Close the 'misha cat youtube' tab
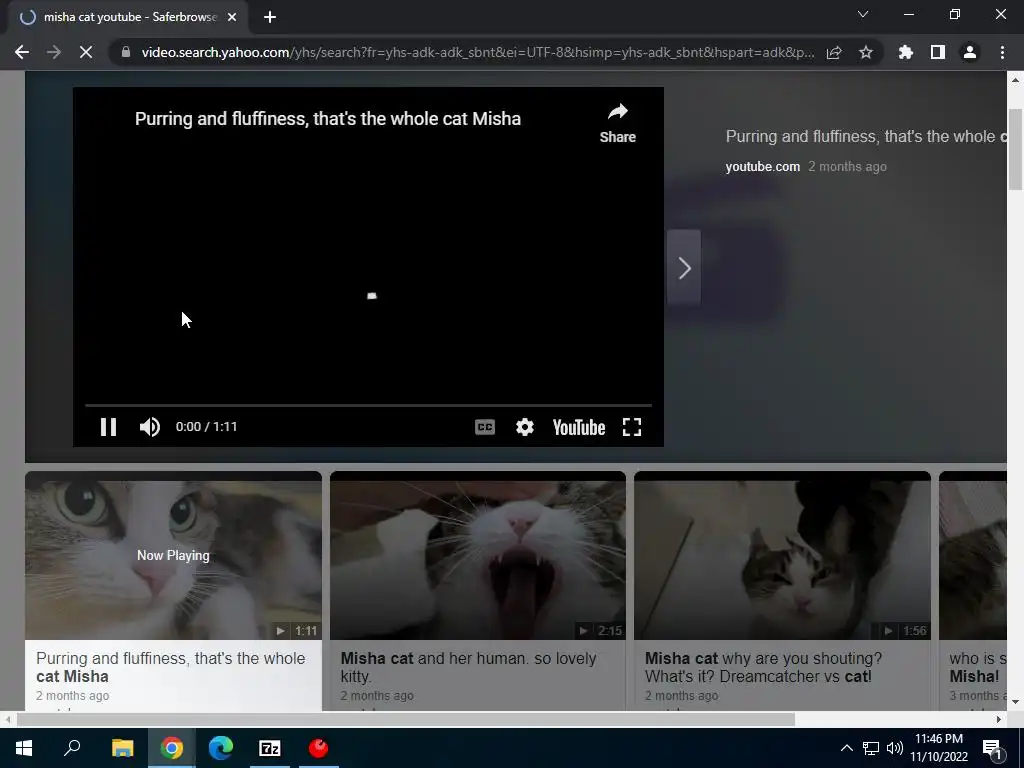 232,17
